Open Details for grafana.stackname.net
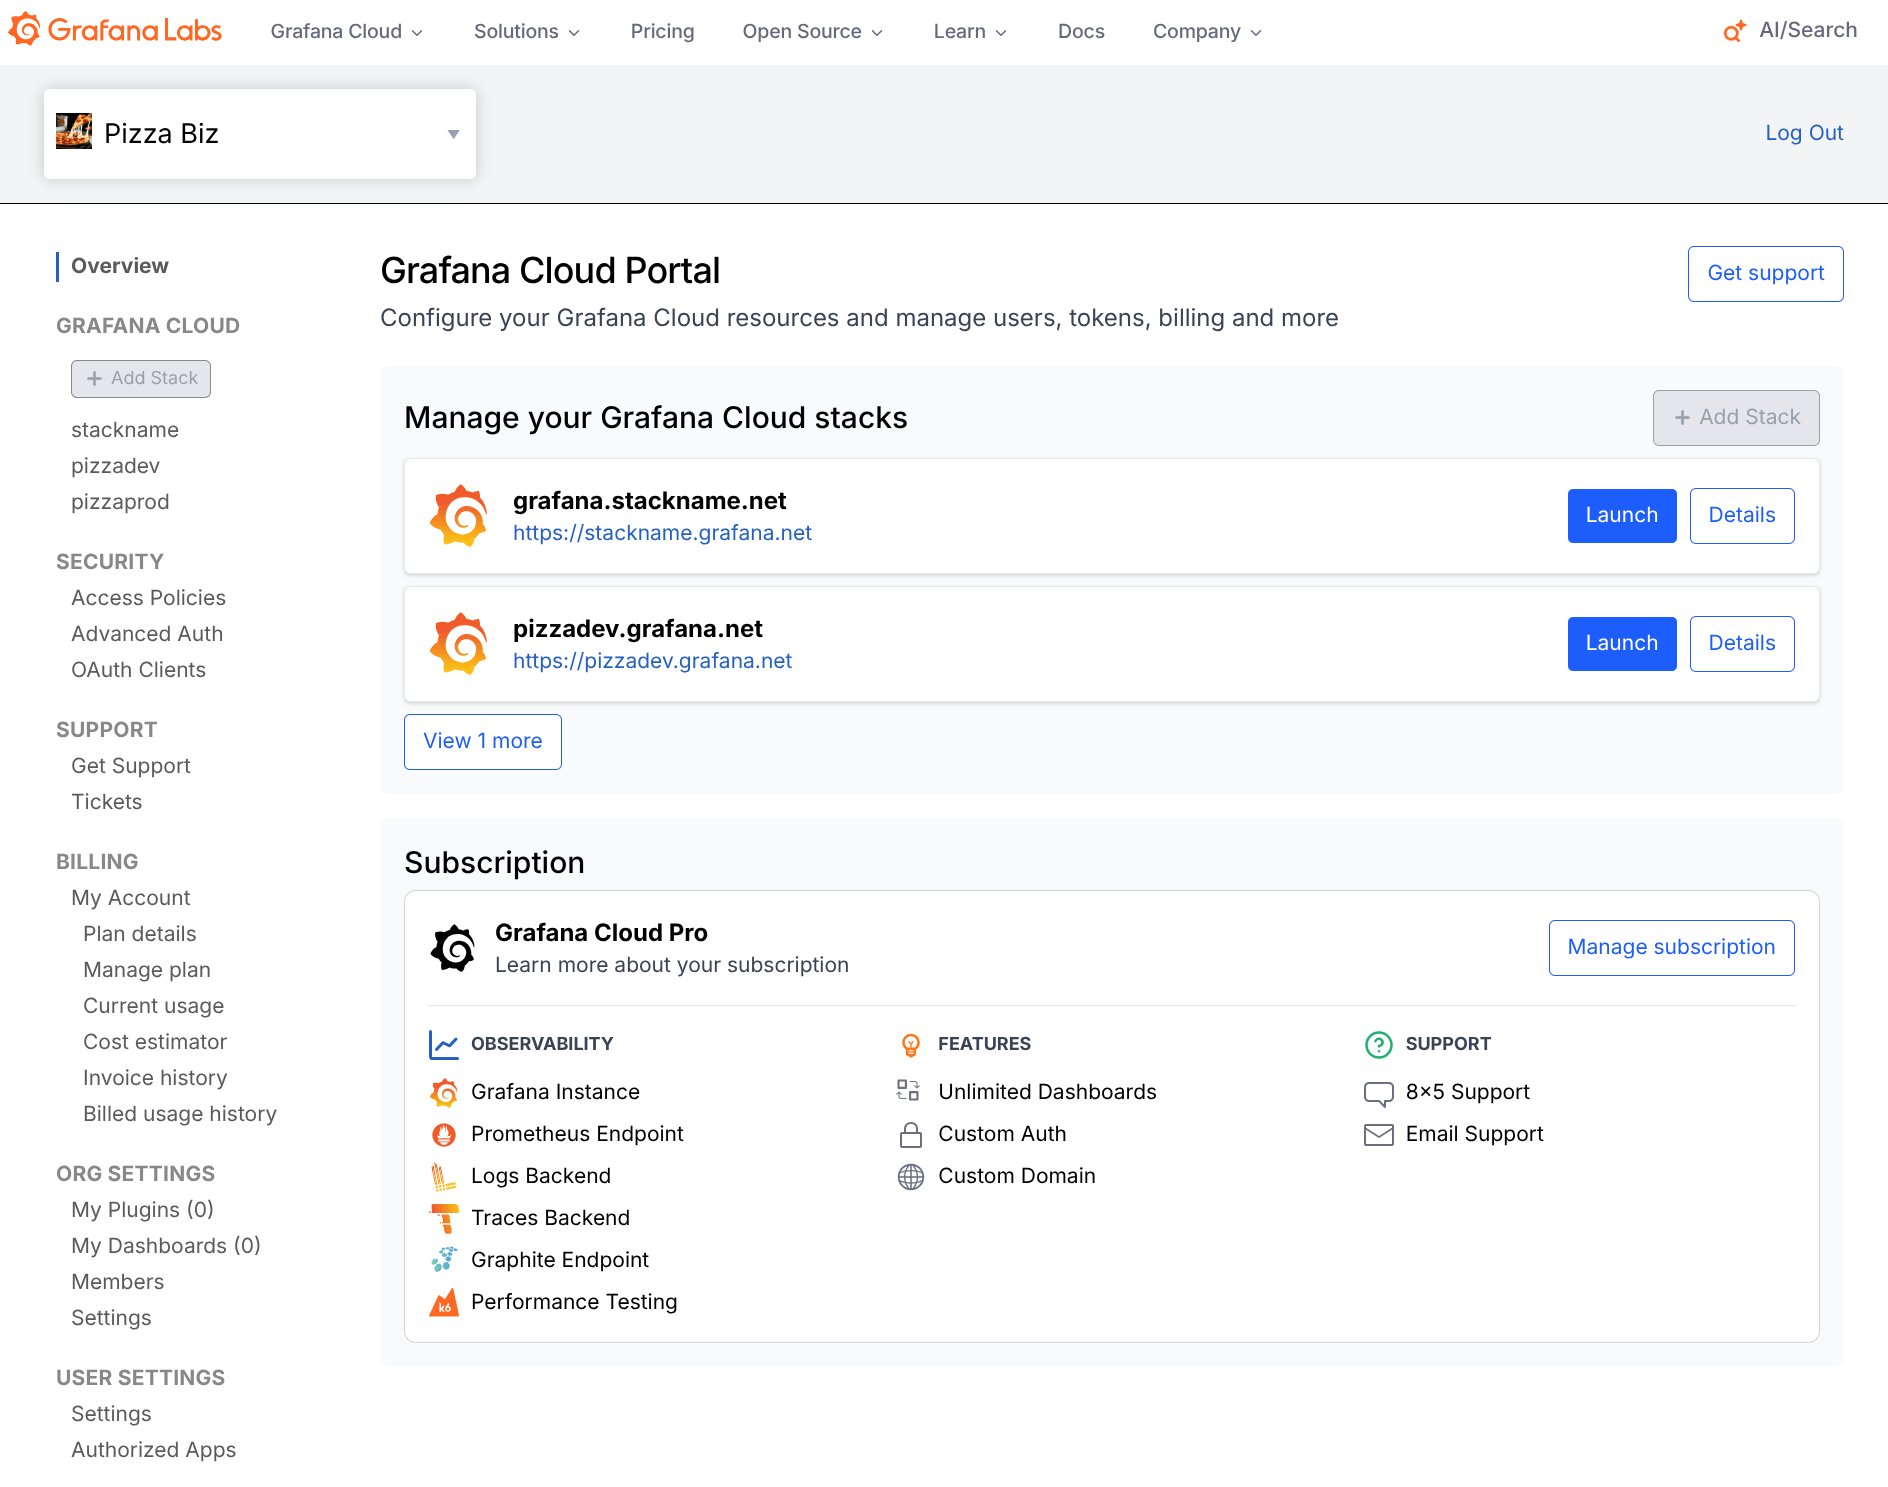The width and height of the screenshot is (1888, 1487). click(1742, 516)
